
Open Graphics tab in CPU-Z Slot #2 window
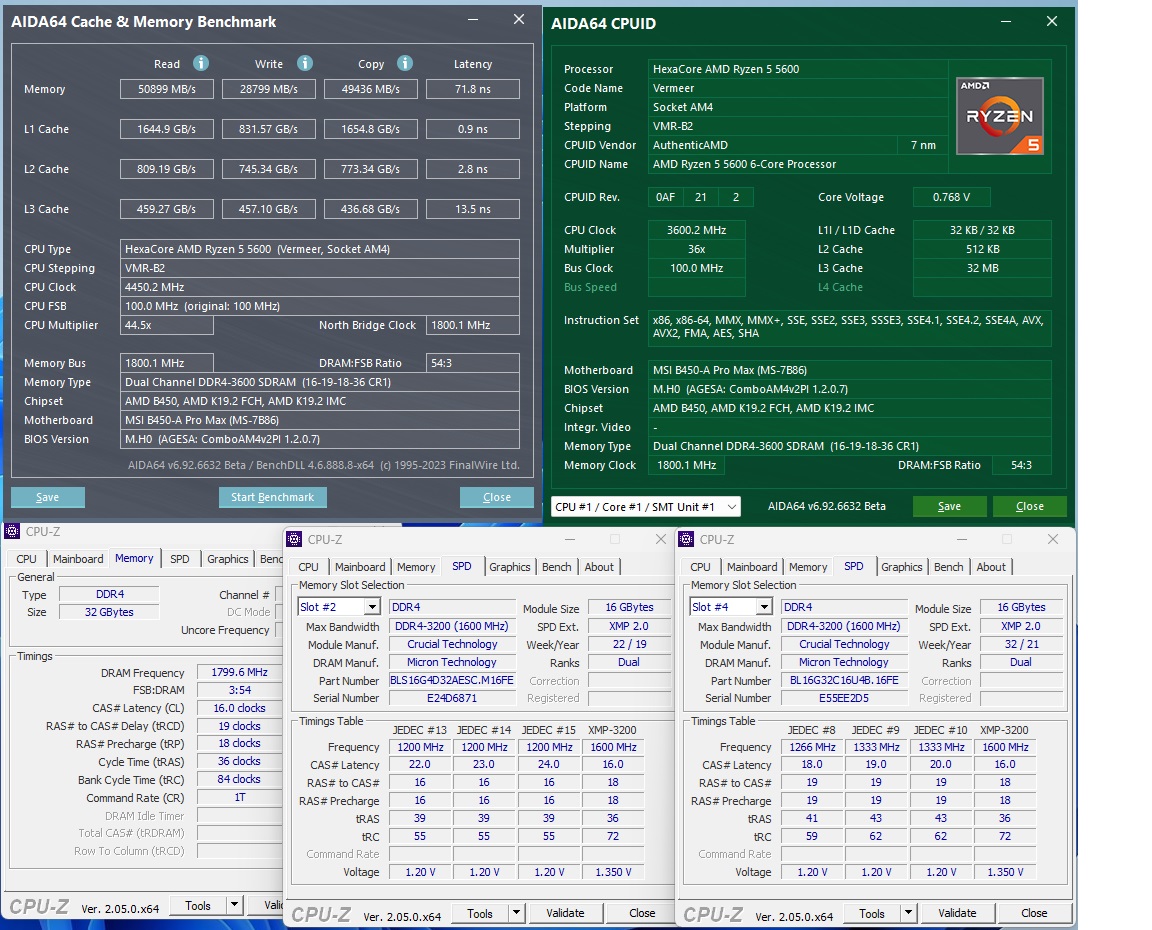click(x=510, y=567)
